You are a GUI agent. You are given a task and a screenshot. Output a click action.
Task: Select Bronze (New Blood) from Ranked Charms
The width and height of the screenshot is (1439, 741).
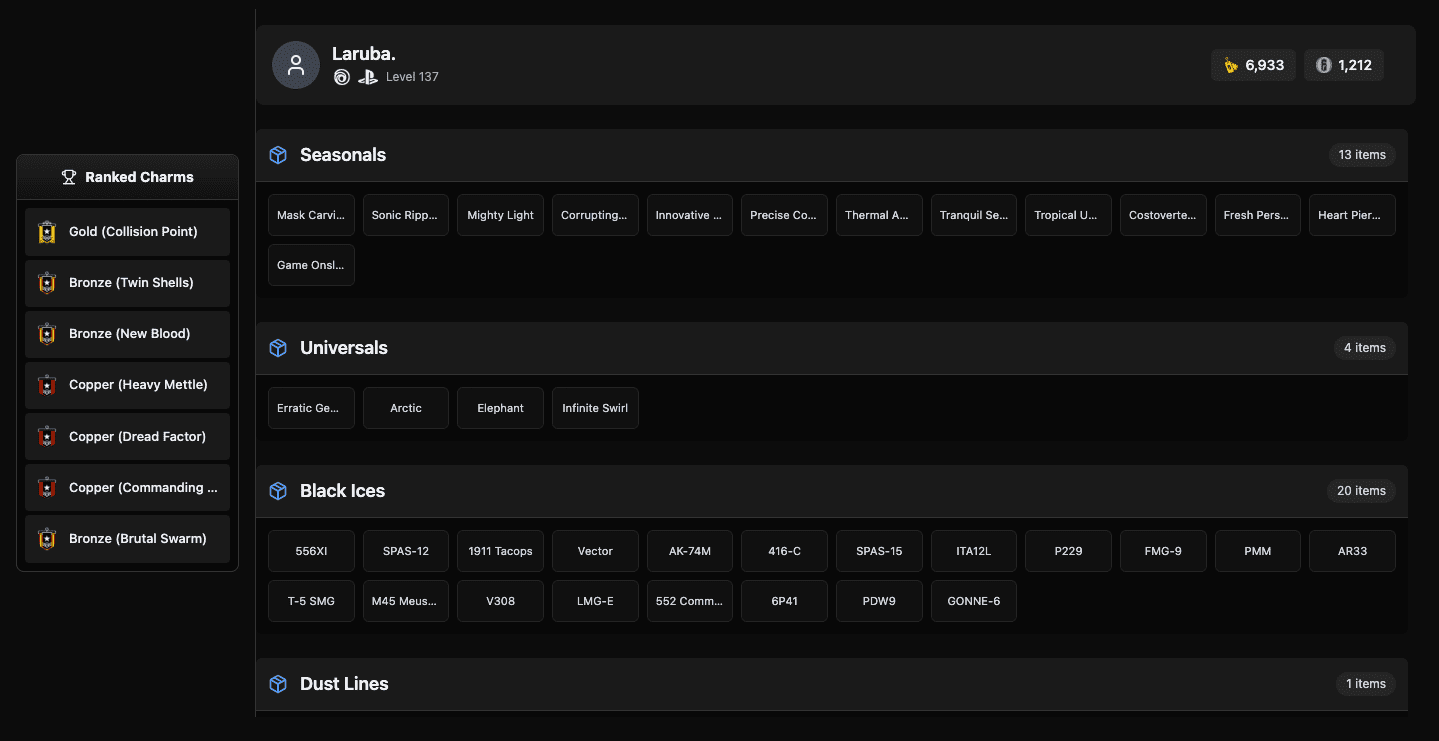point(127,333)
